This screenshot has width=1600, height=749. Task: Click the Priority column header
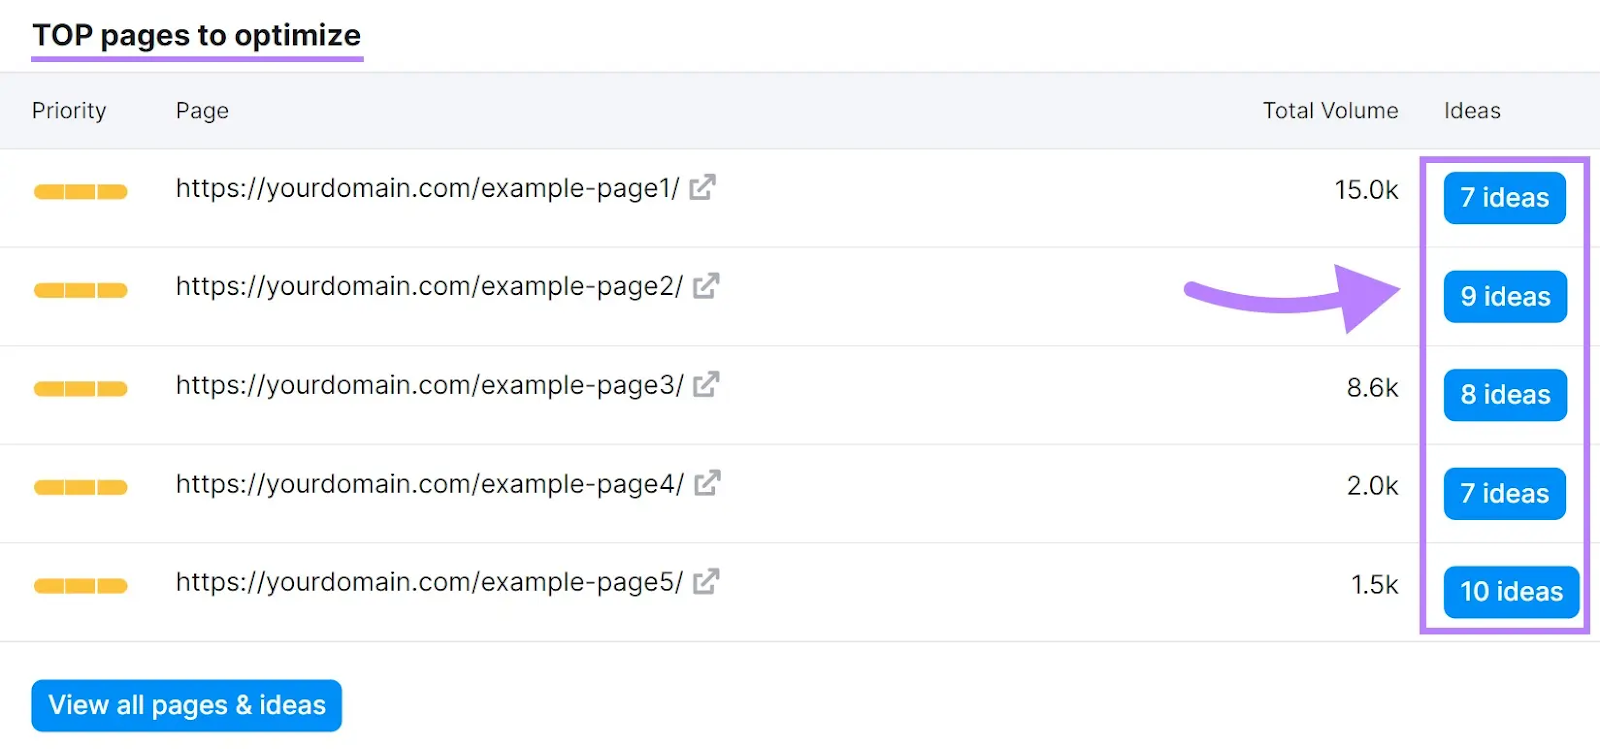pos(69,110)
